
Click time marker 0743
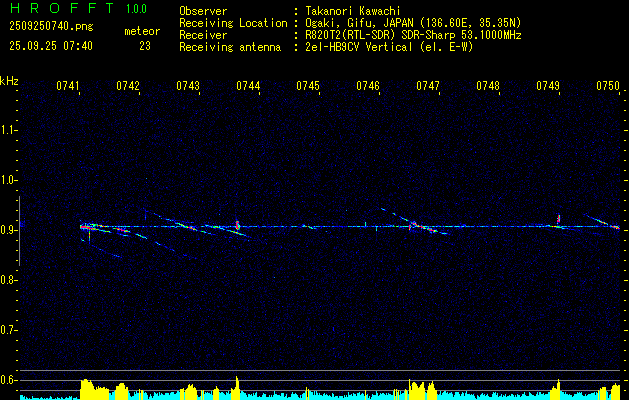coord(188,85)
